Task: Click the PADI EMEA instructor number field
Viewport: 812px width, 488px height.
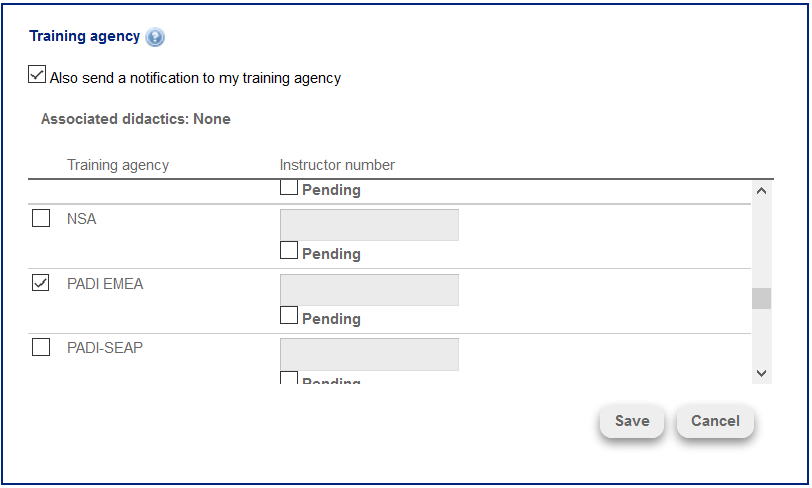Action: coord(369,290)
